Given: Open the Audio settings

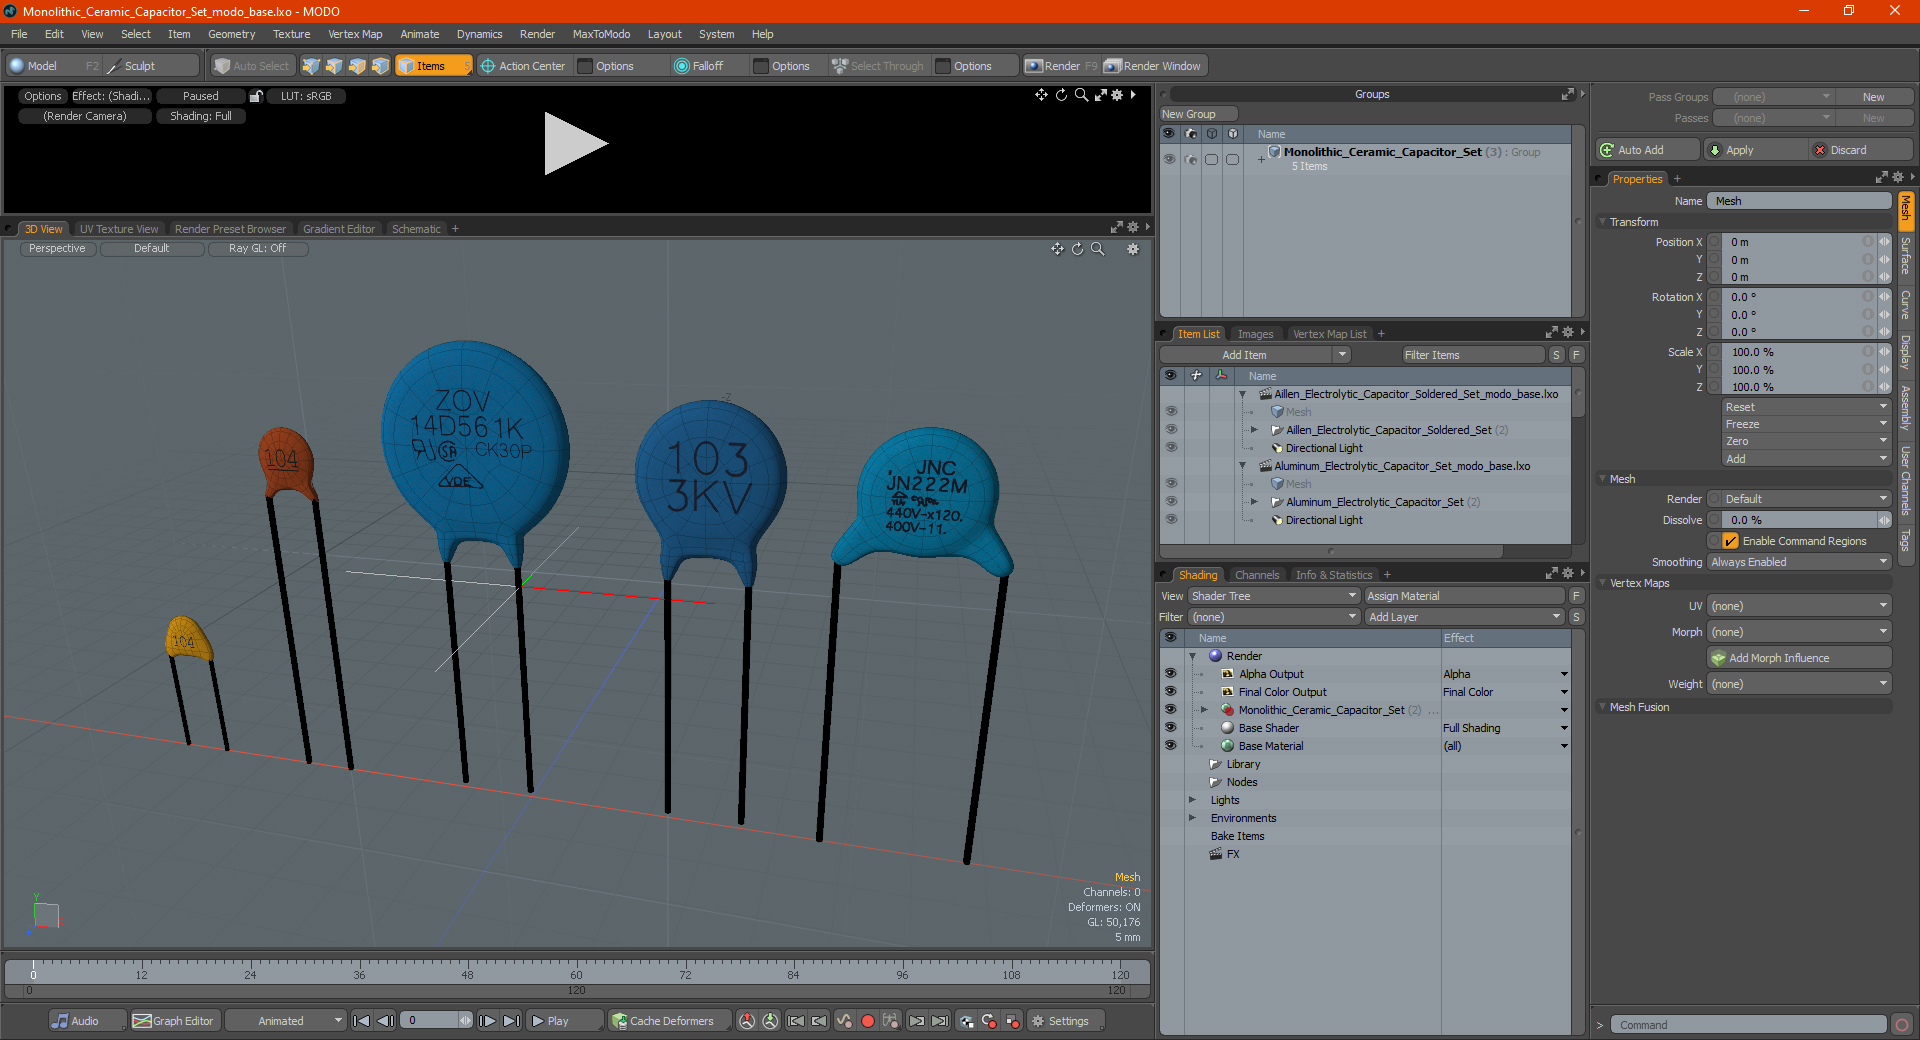Looking at the screenshot, I should click(87, 1021).
